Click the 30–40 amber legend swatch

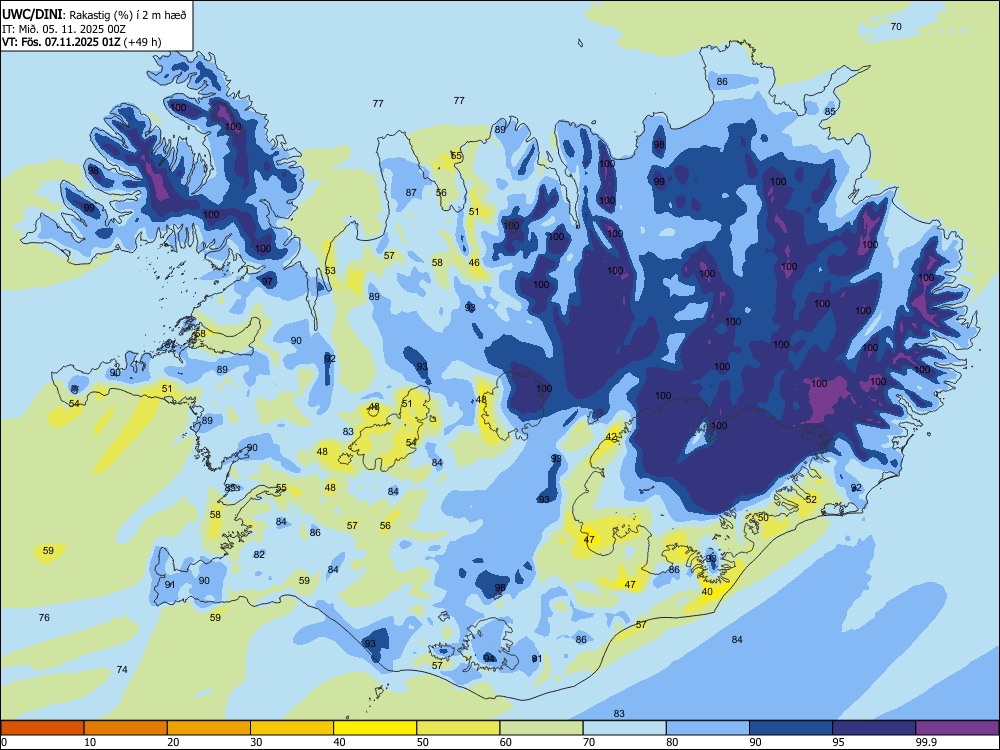tap(292, 728)
